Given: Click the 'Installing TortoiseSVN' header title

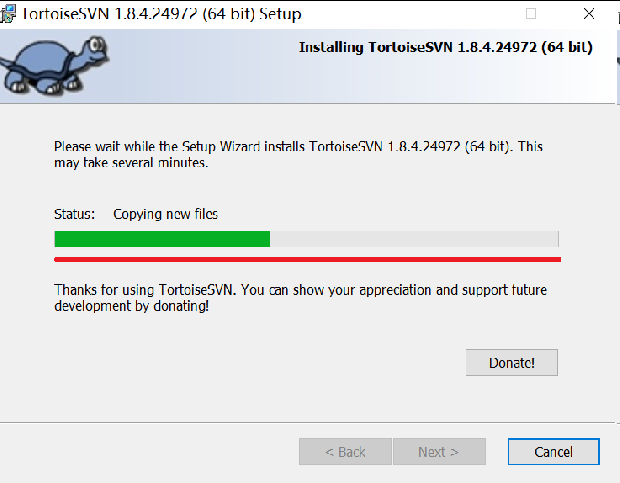Looking at the screenshot, I should tap(446, 47).
